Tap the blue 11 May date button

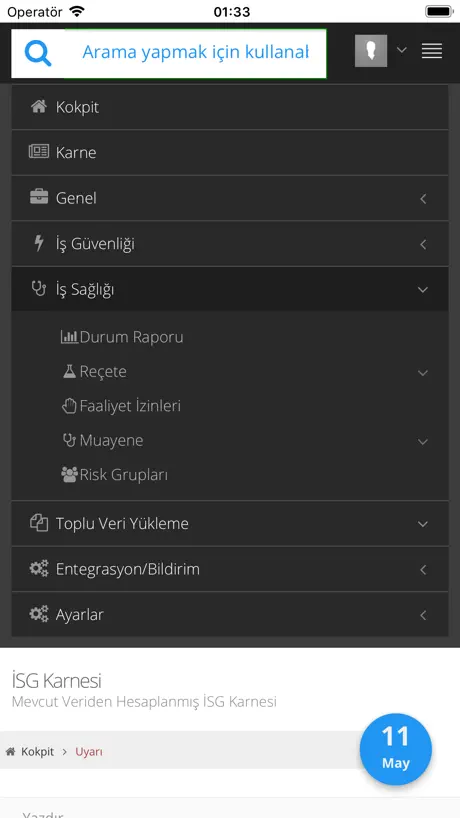tap(396, 749)
